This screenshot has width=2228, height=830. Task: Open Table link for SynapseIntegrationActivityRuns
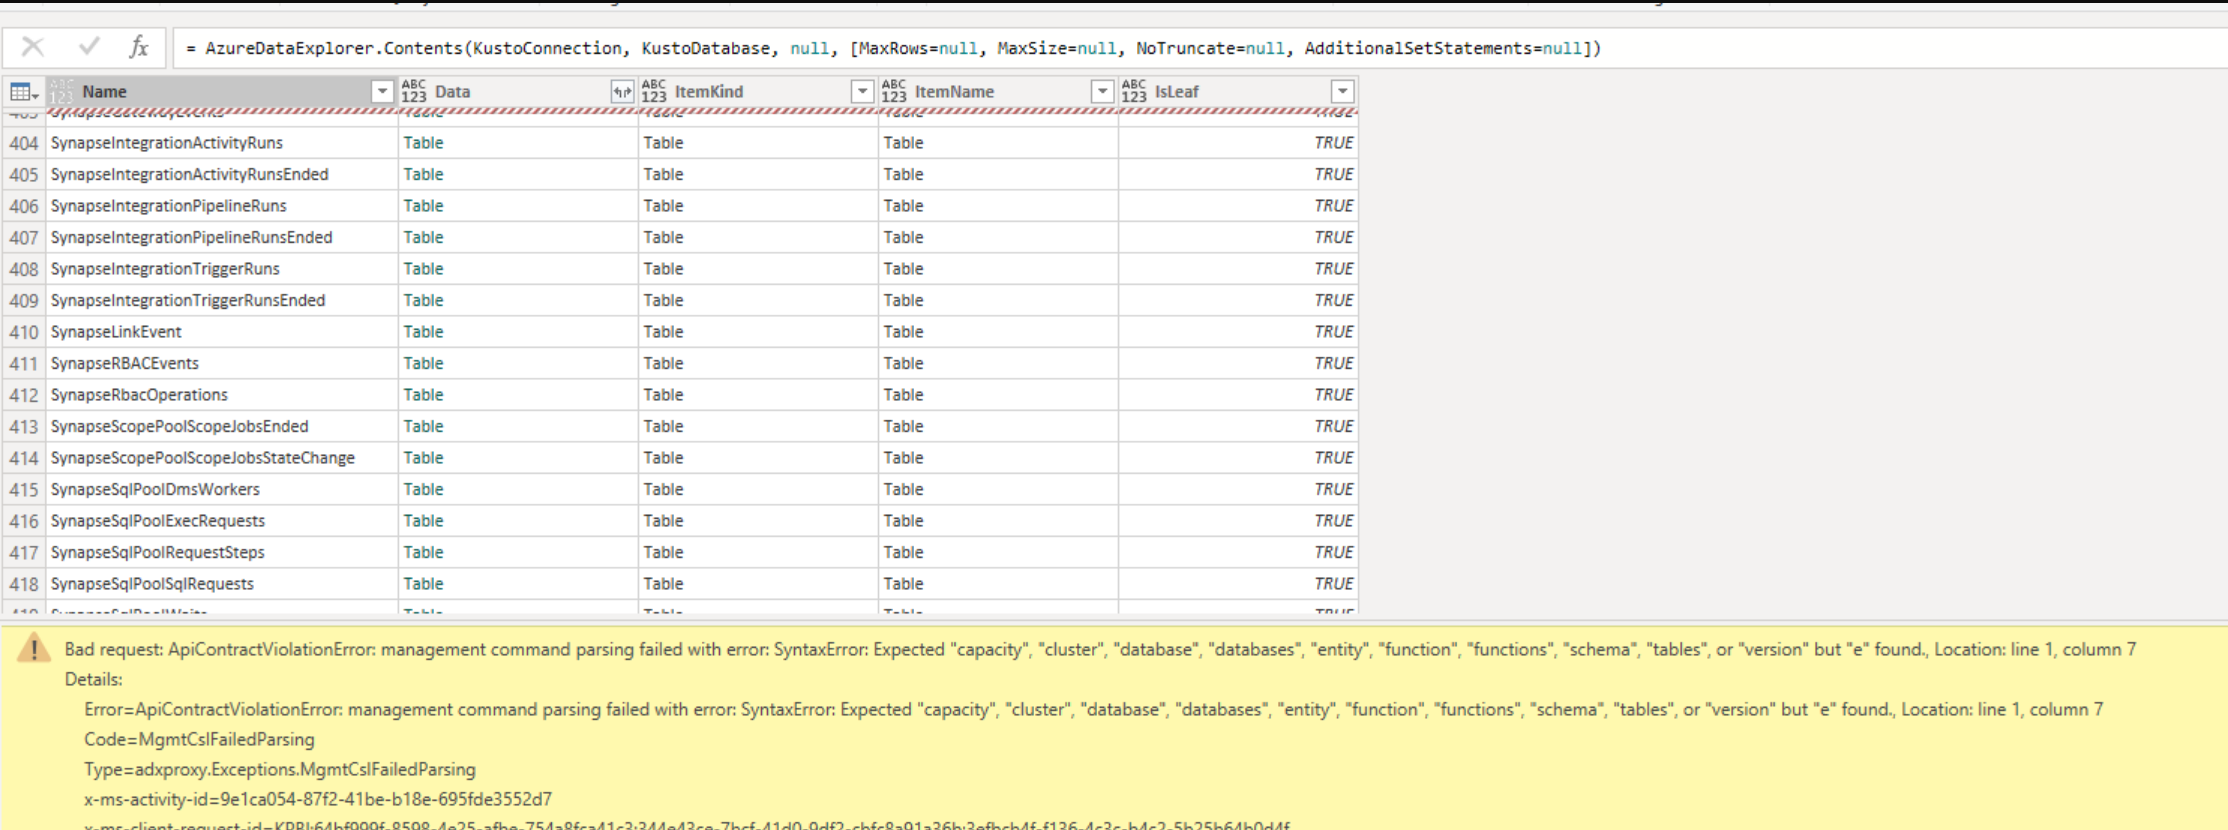(x=423, y=143)
